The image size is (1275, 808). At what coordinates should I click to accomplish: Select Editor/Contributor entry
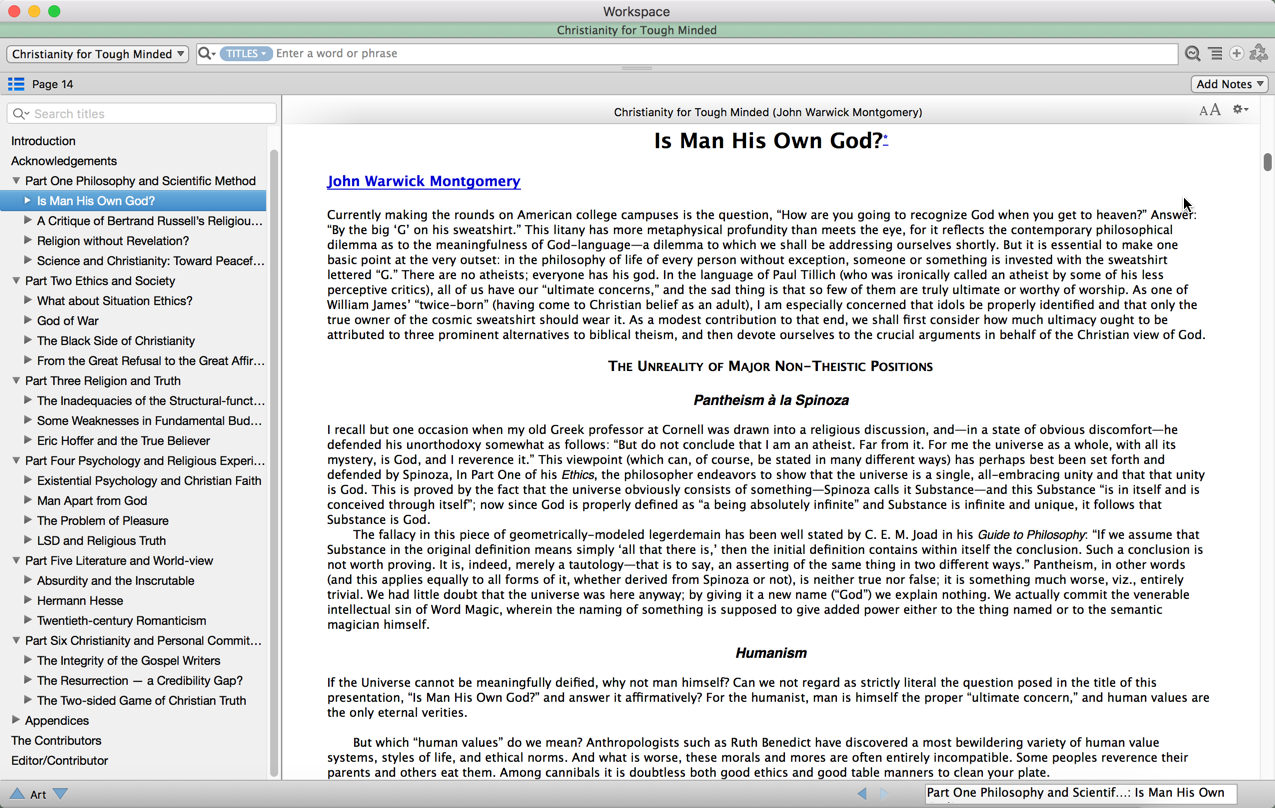(x=59, y=761)
